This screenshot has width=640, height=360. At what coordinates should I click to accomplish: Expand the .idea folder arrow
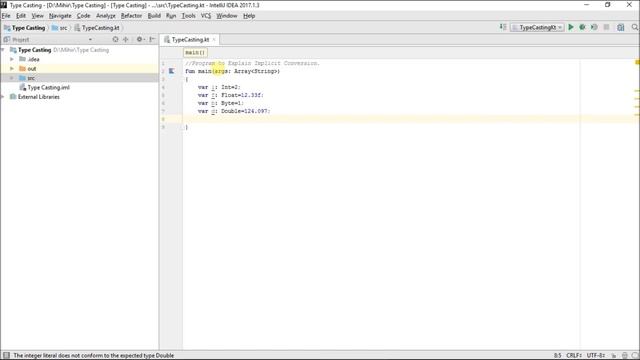click(12, 59)
